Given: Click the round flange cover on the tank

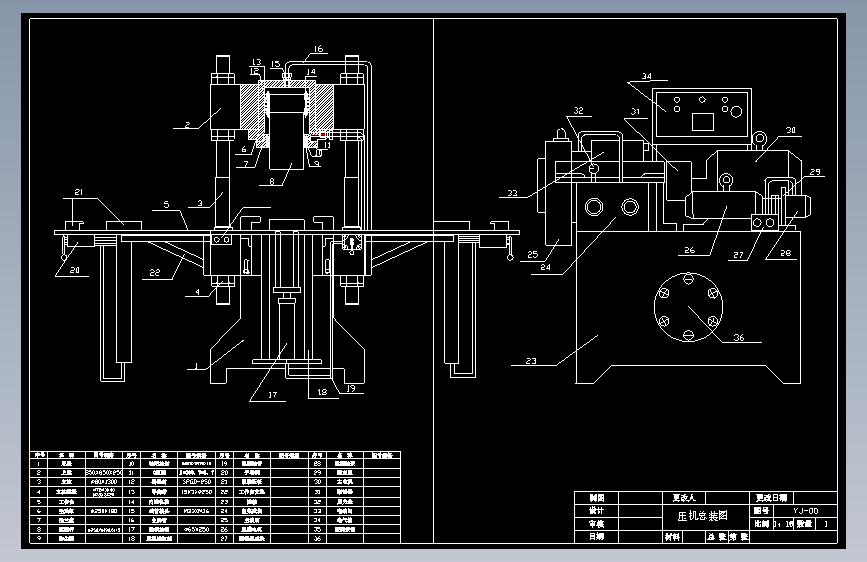Looking at the screenshot, I should [688, 307].
